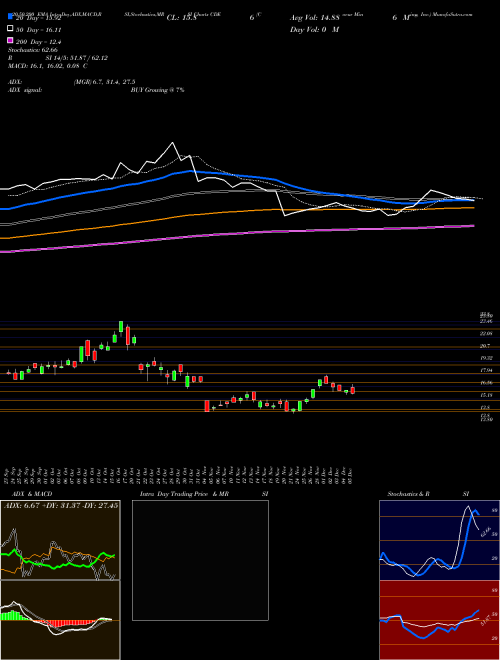Open the MACD histogram mini chart

[60, 620]
